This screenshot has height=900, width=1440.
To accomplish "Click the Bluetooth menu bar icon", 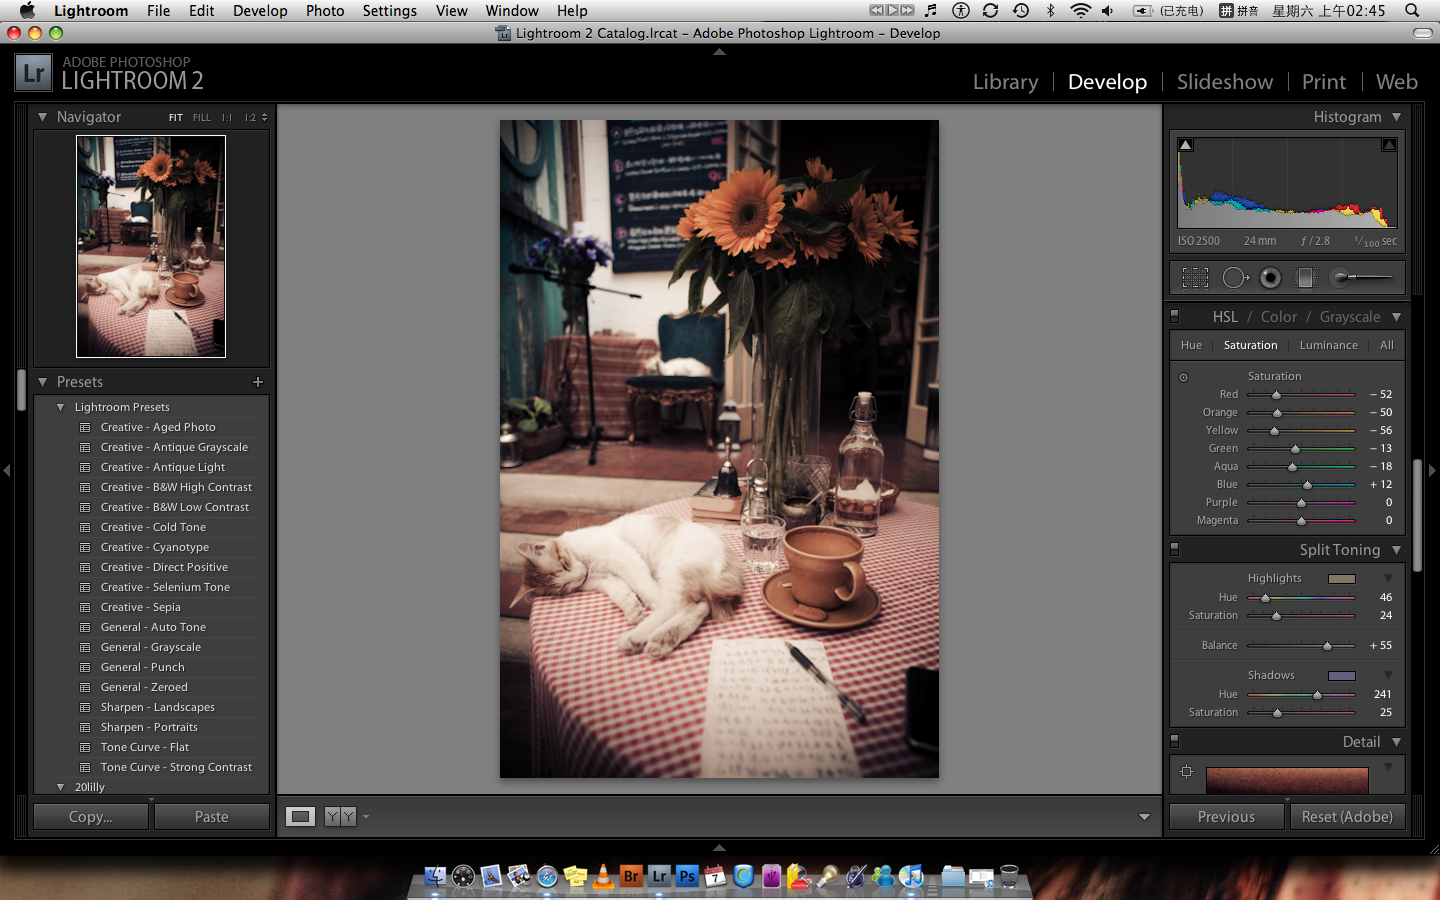I will pos(1050,10).
